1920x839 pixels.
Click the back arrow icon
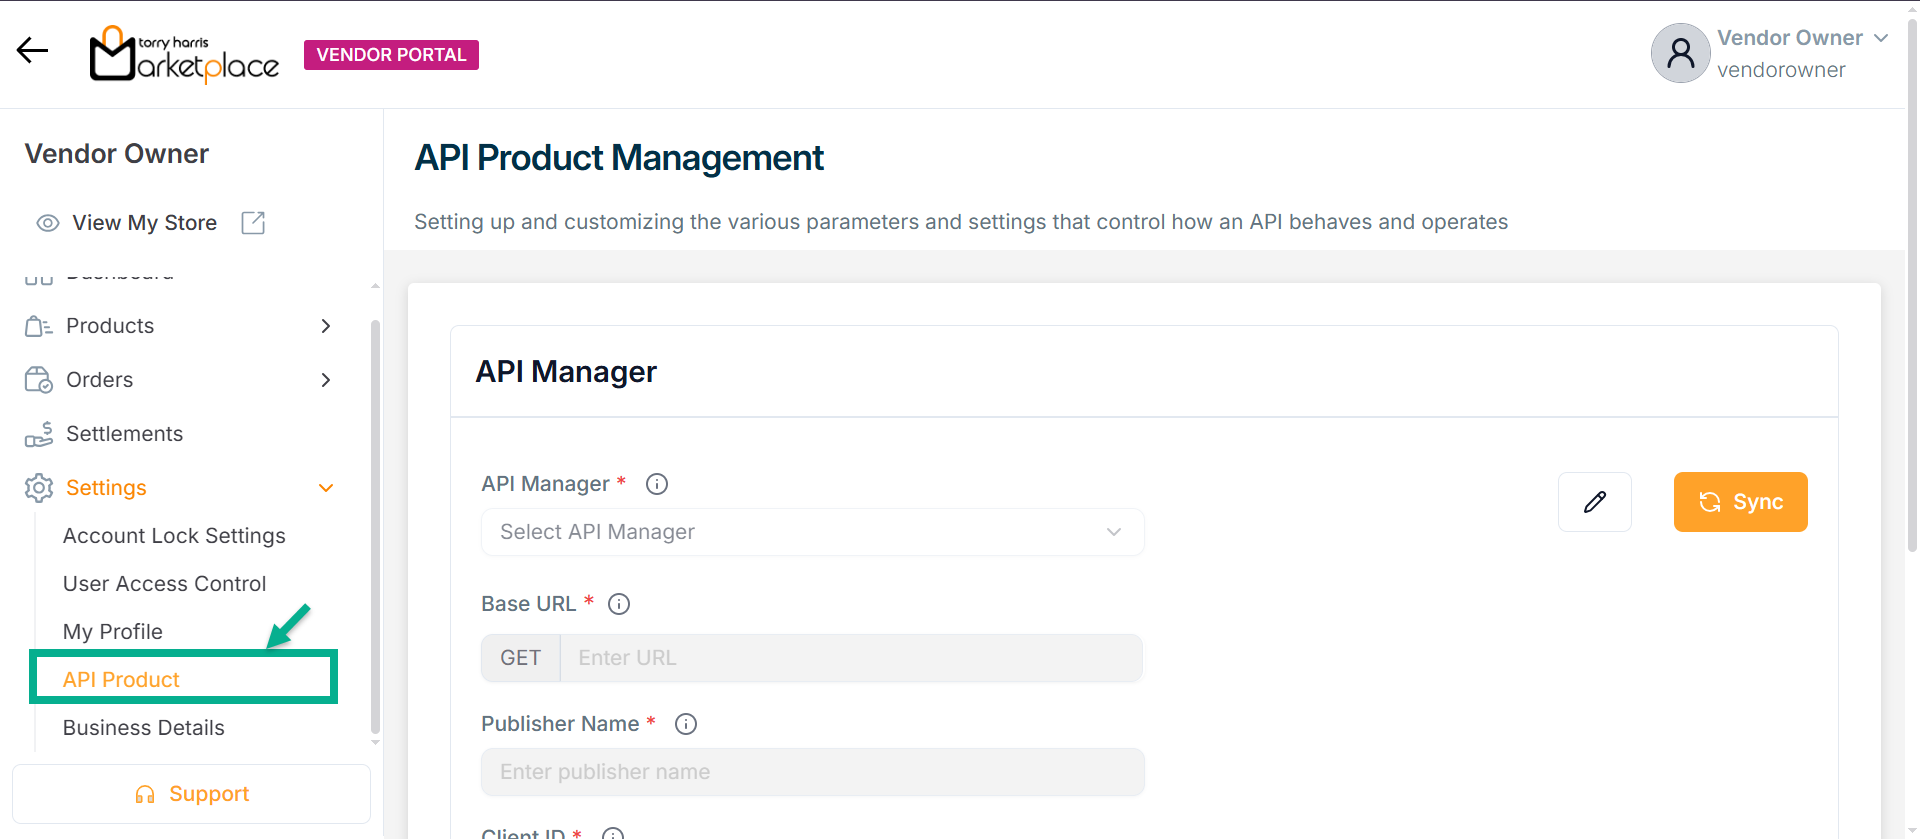click(32, 51)
